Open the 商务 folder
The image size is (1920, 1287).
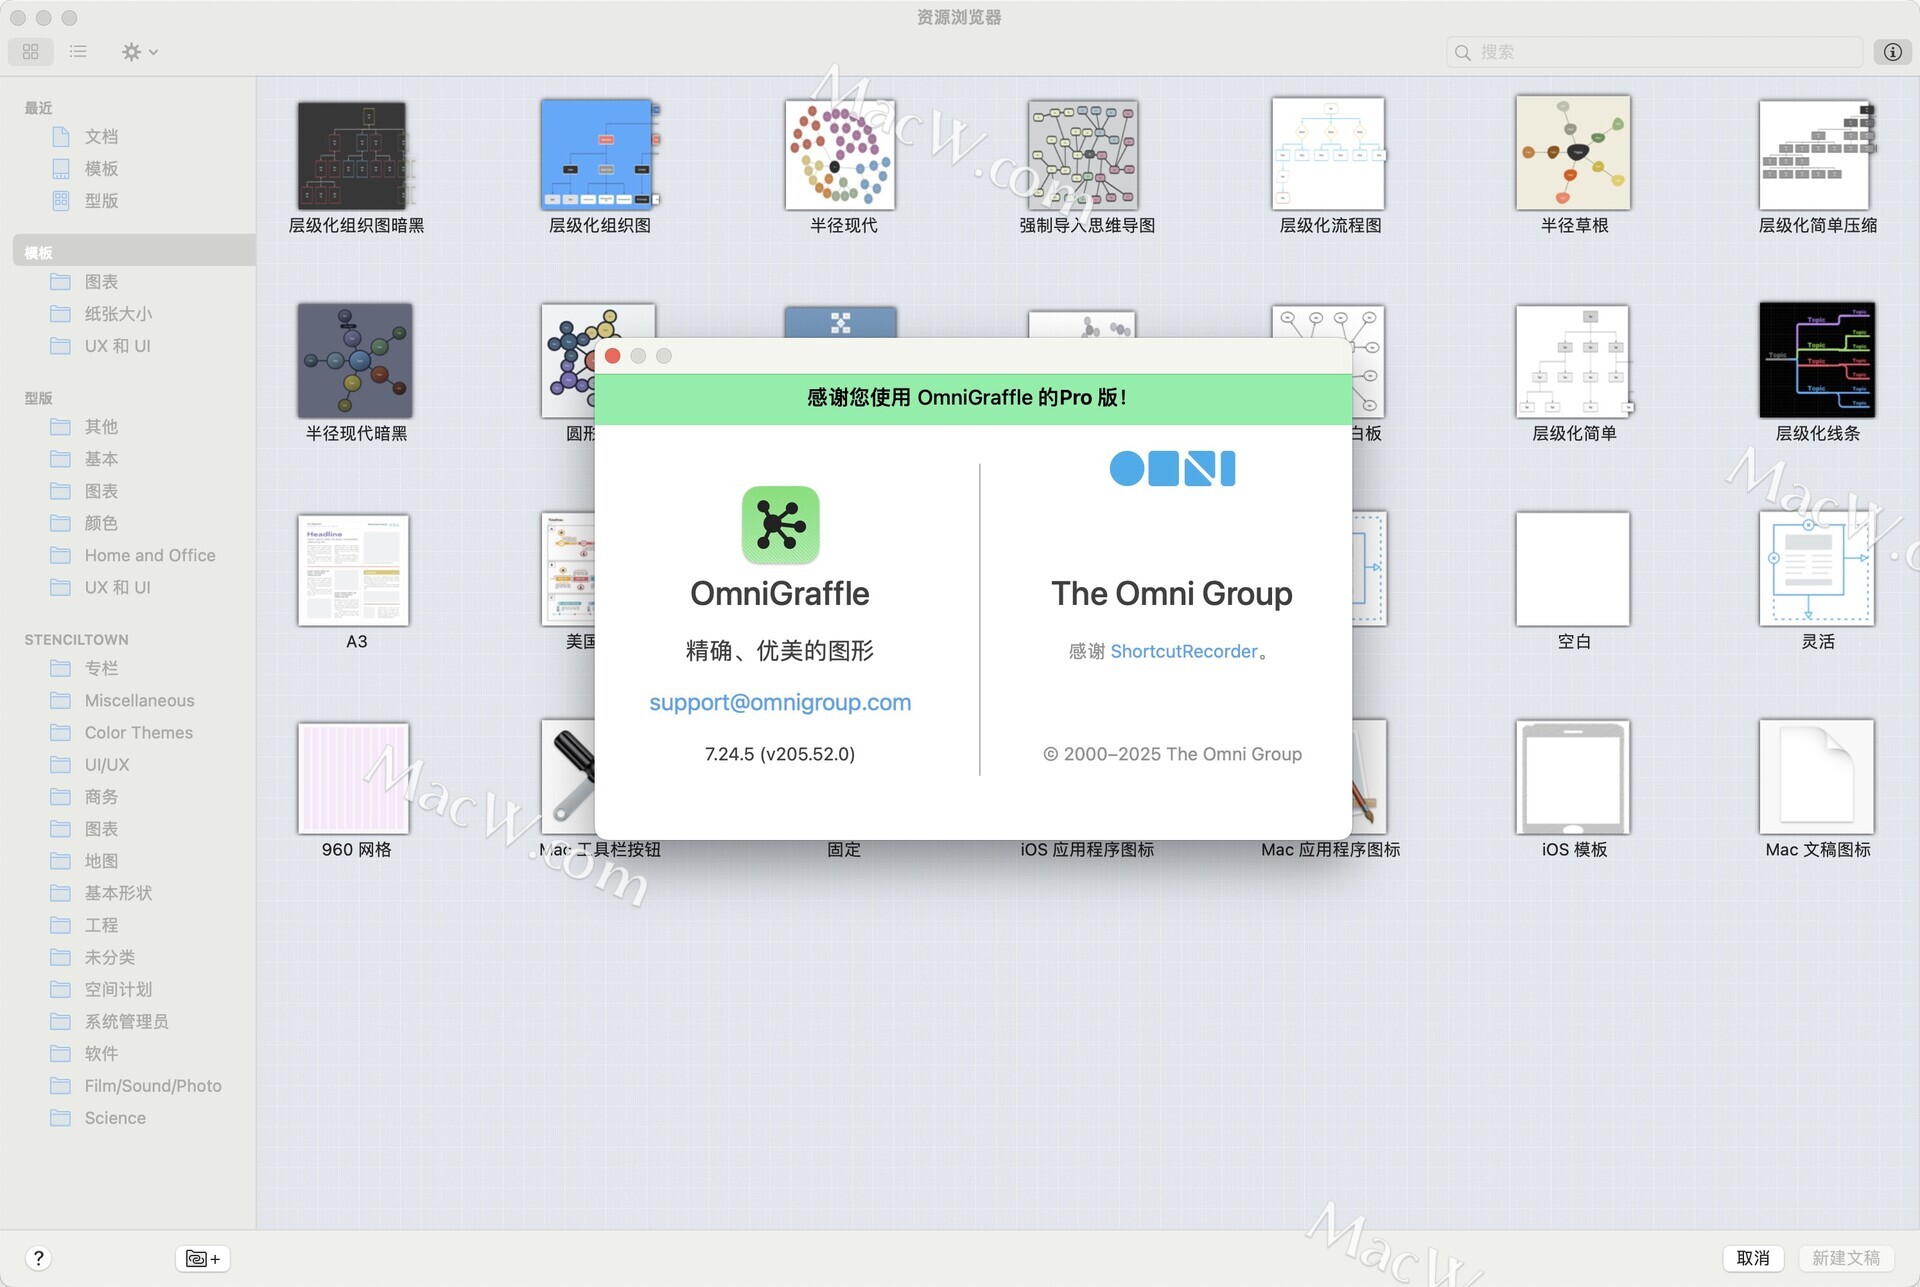tap(101, 797)
